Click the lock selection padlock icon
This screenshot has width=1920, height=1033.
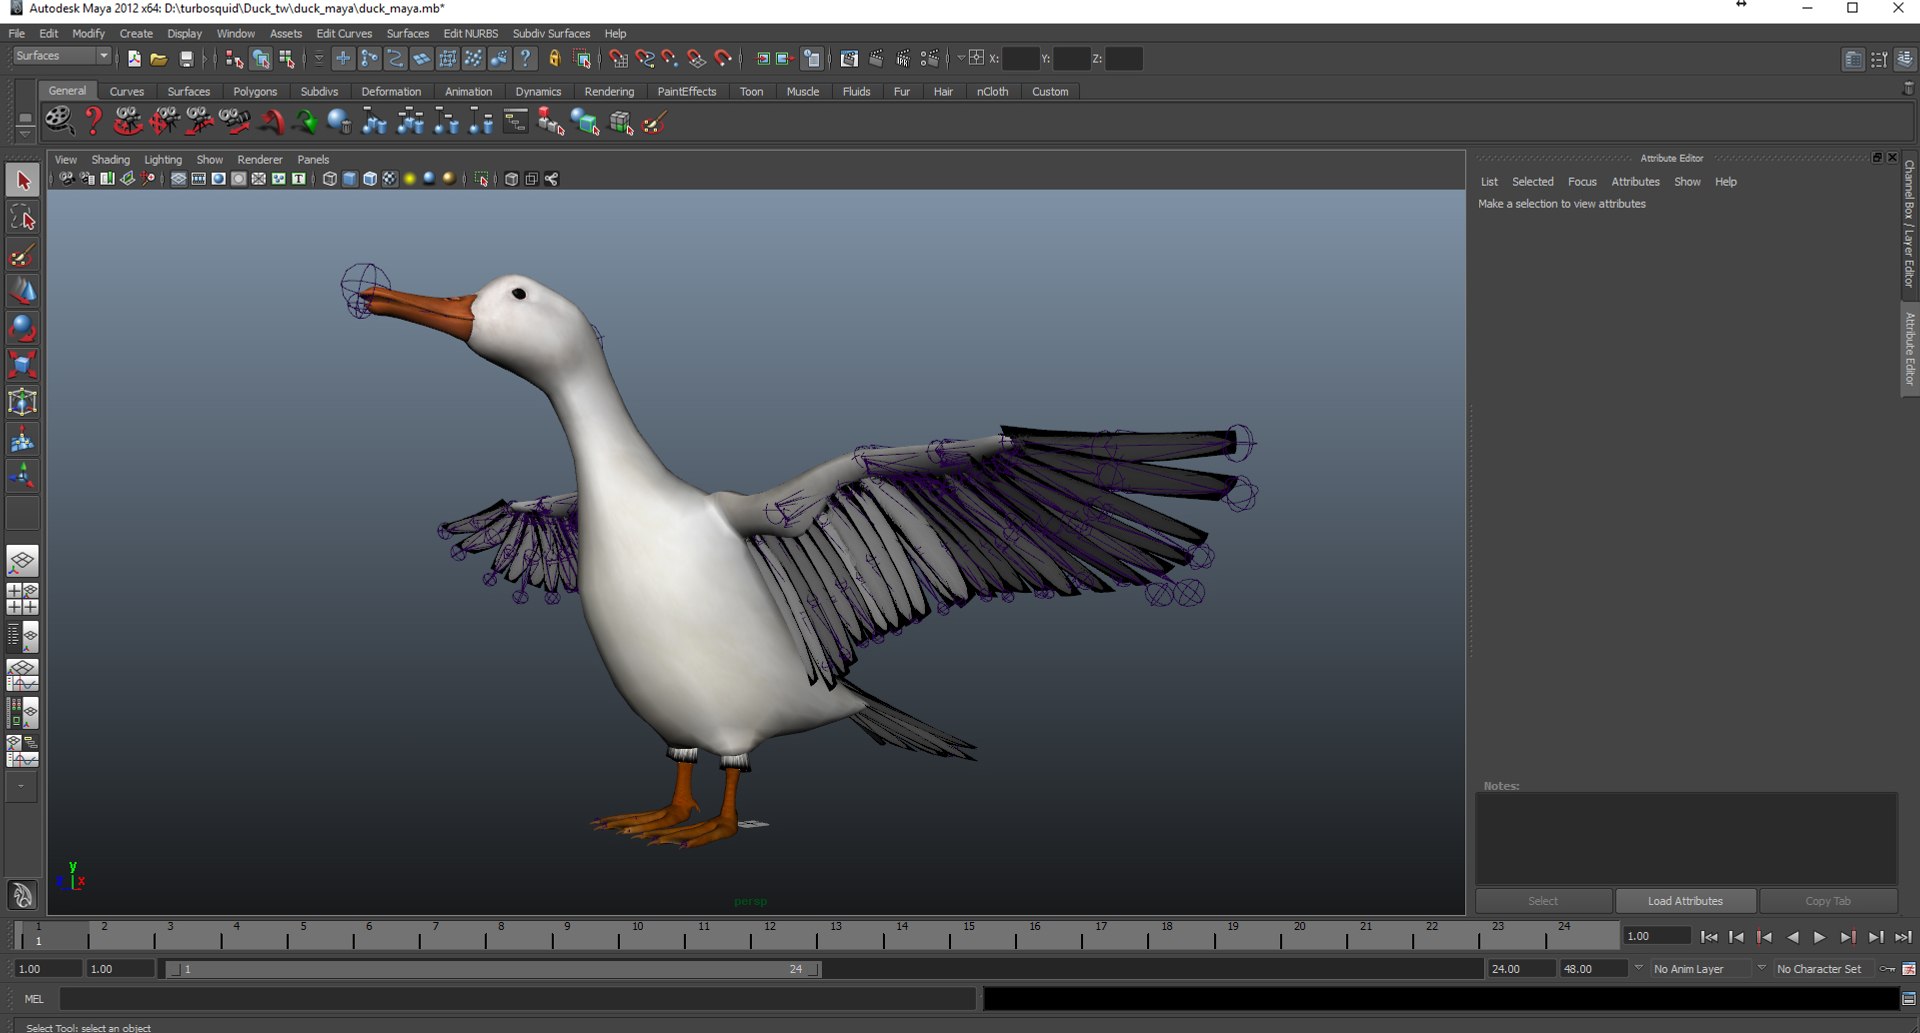click(x=555, y=59)
